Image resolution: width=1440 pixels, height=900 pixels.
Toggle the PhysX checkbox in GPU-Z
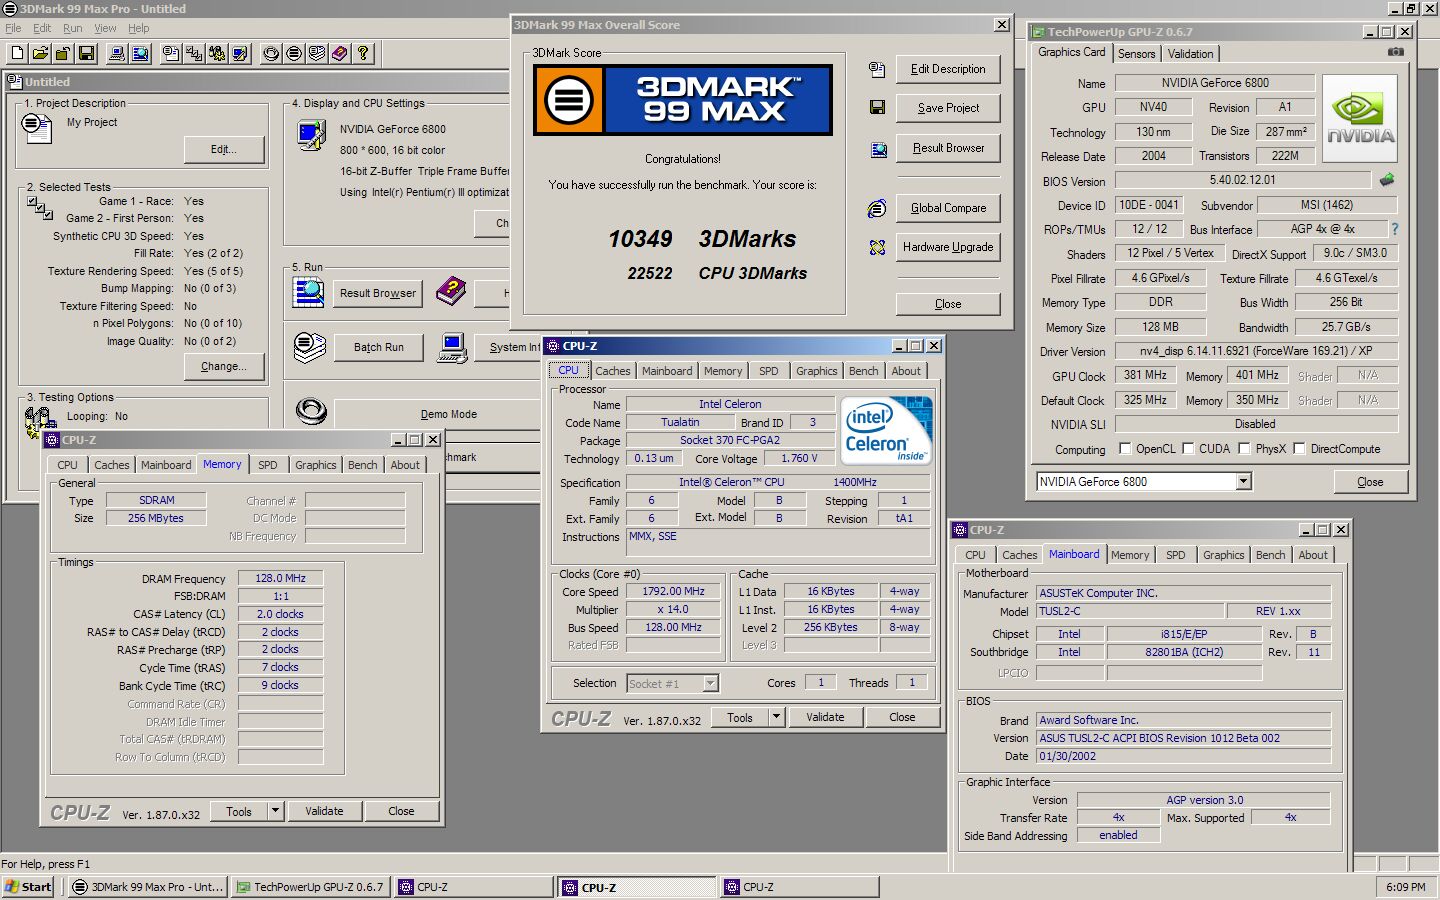pos(1244,449)
